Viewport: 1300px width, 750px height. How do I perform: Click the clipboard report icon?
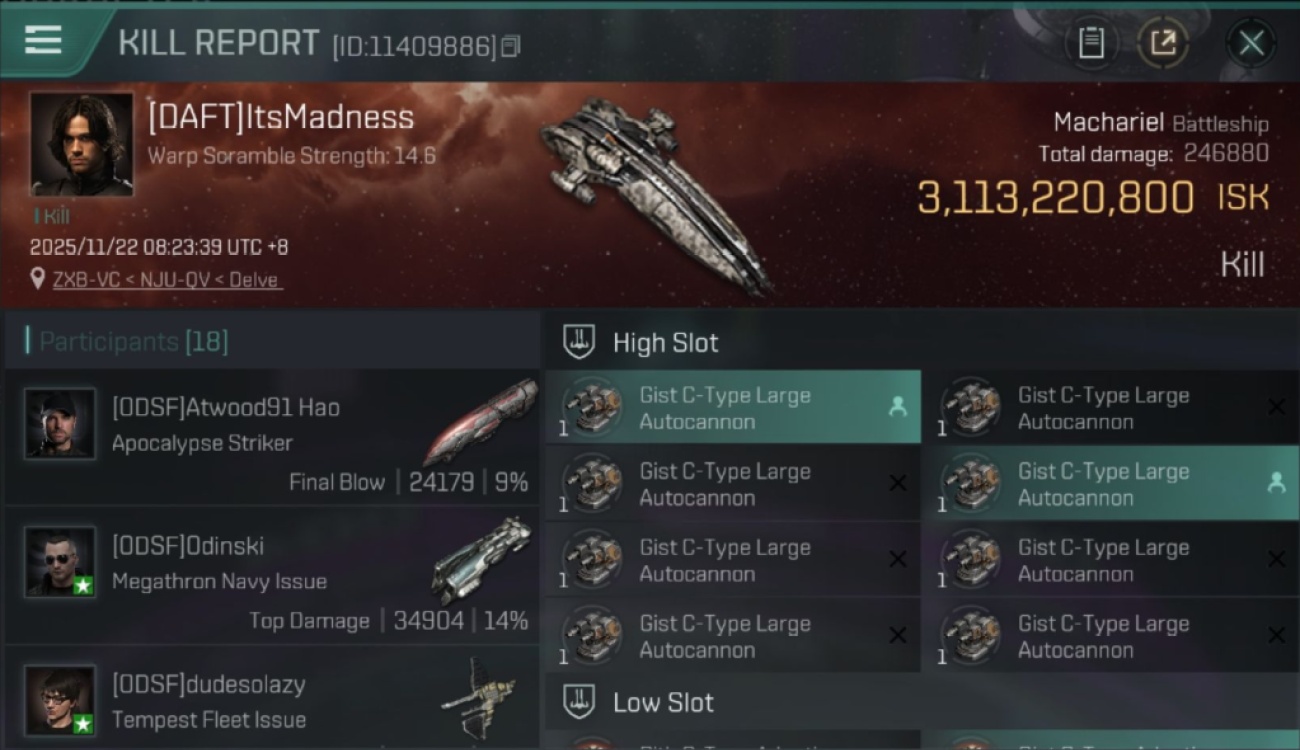click(x=1091, y=43)
